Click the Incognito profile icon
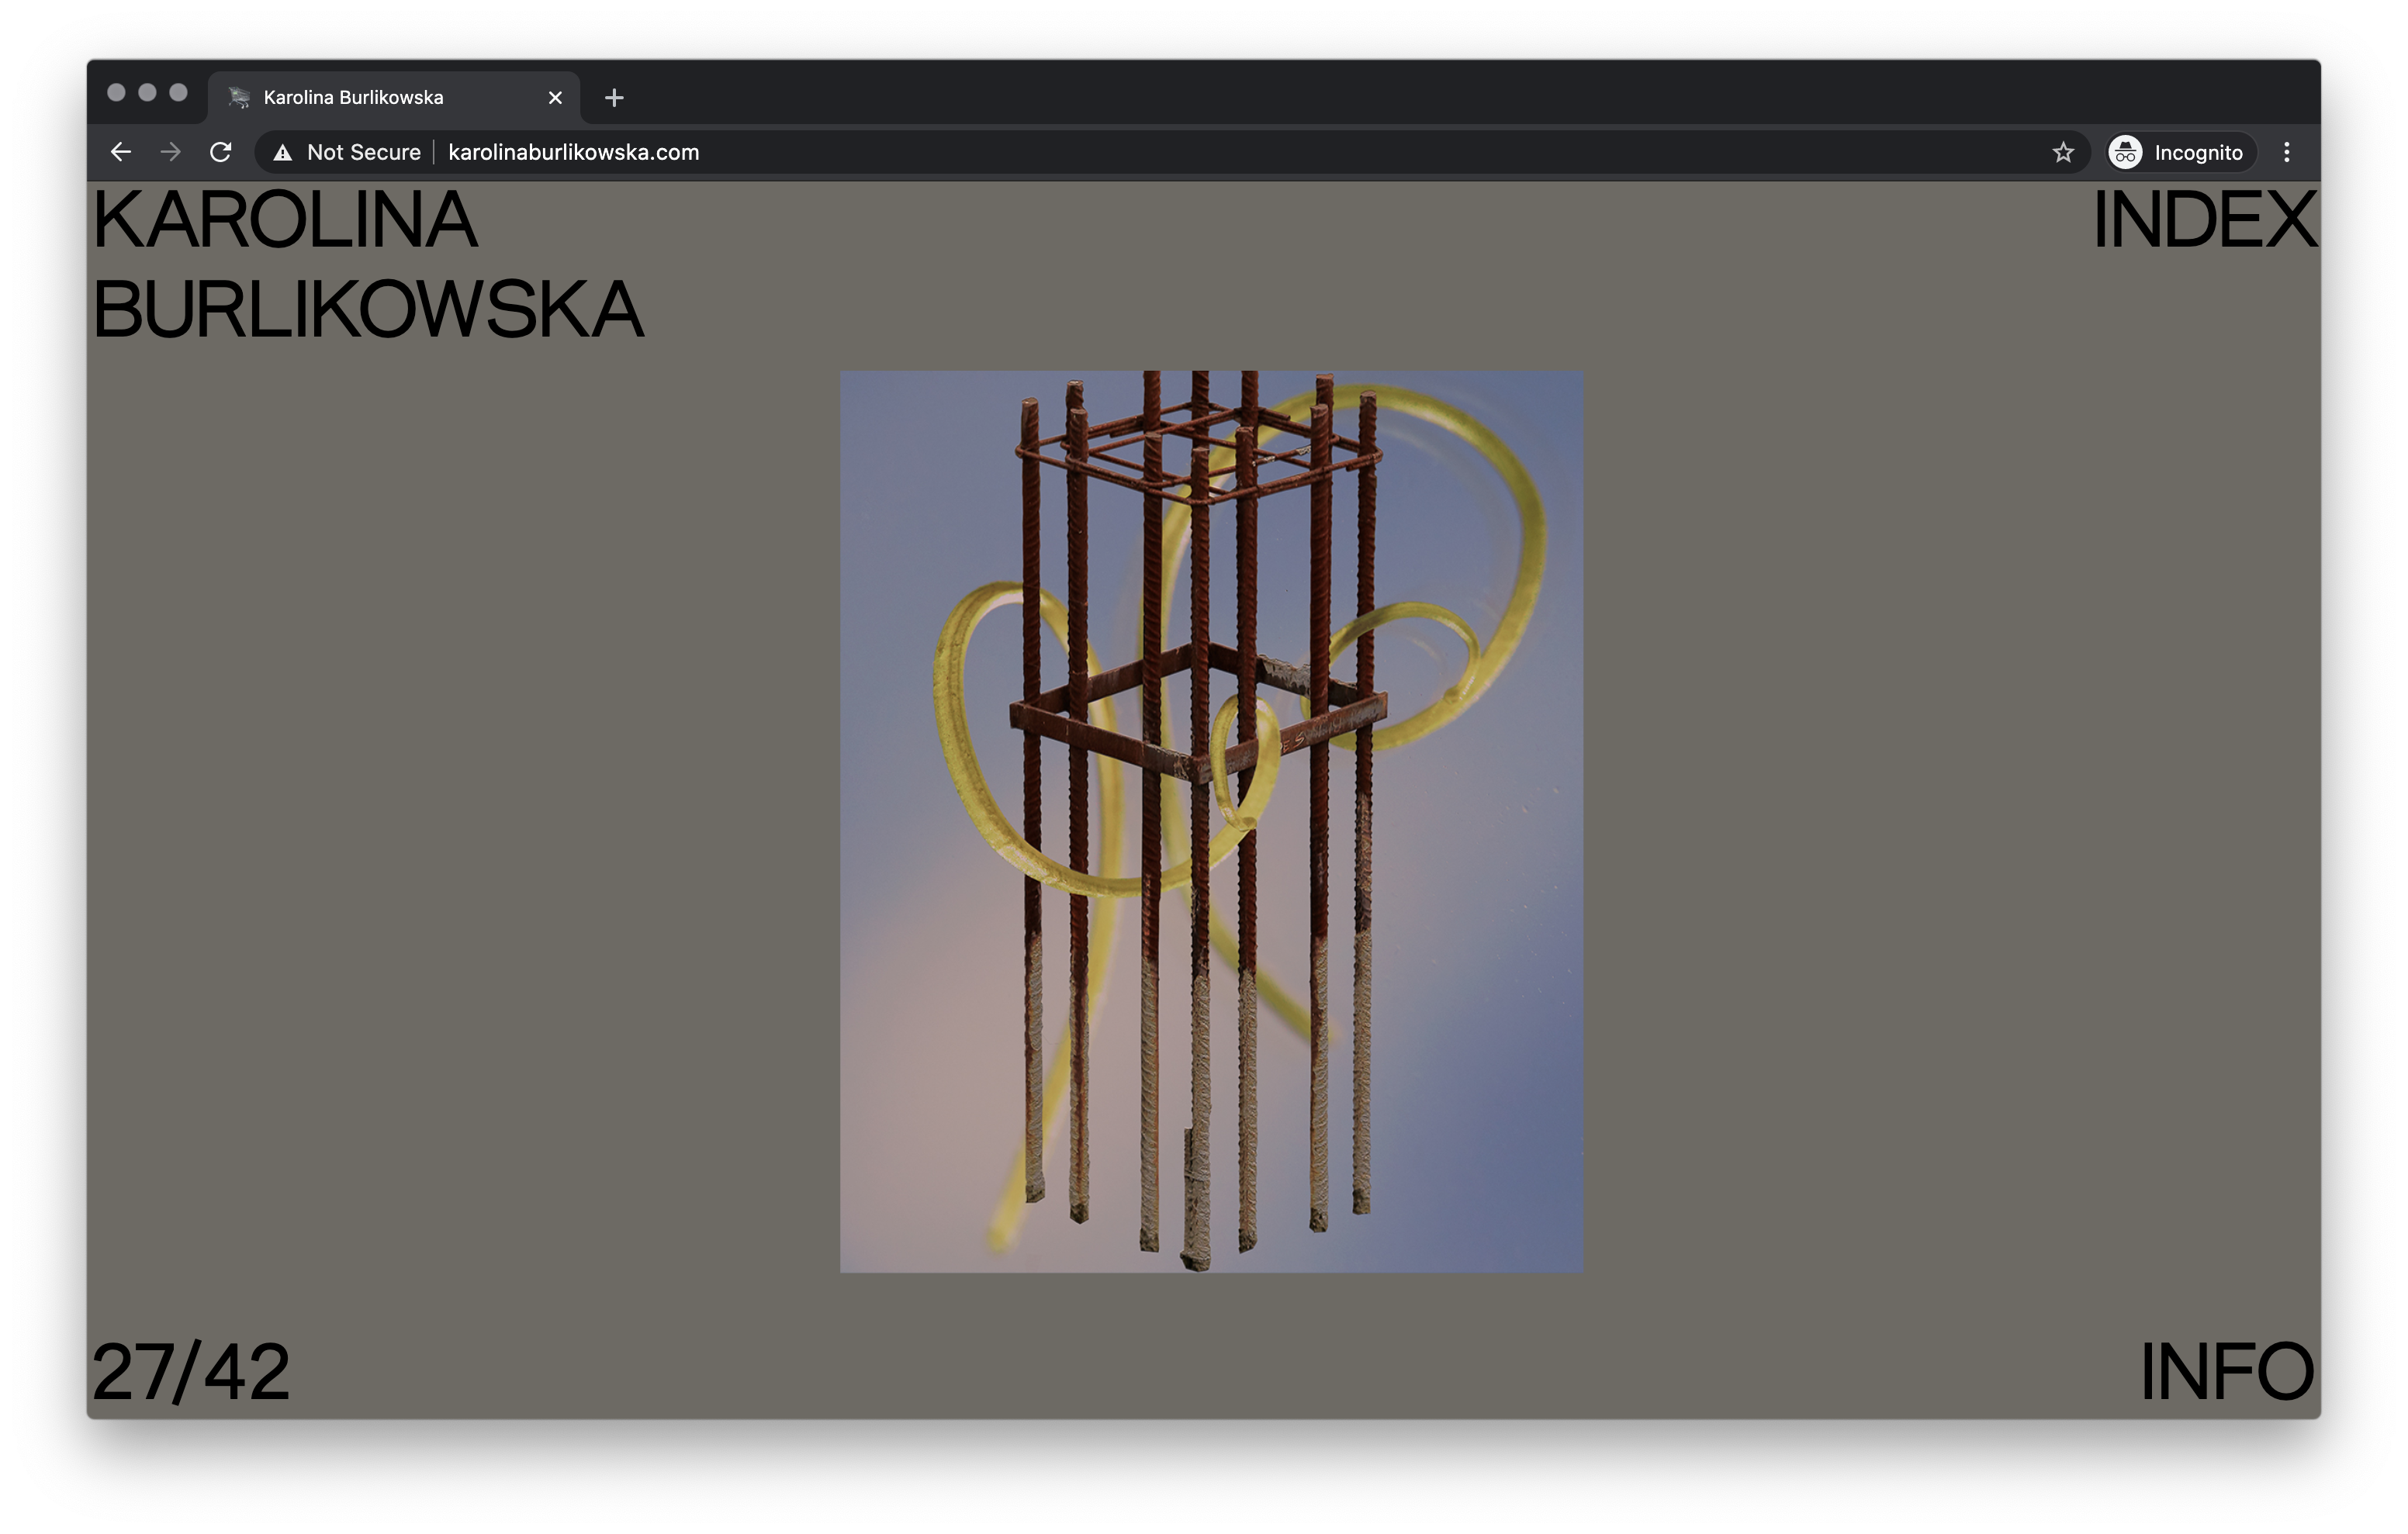This screenshot has width=2408, height=1534. (x=2125, y=152)
